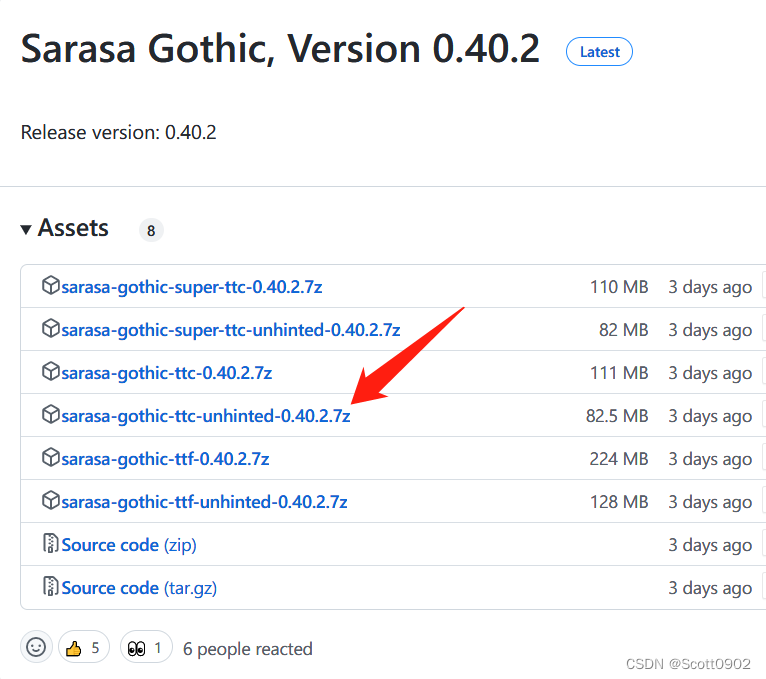Click the '6 people reacted' text

248,649
